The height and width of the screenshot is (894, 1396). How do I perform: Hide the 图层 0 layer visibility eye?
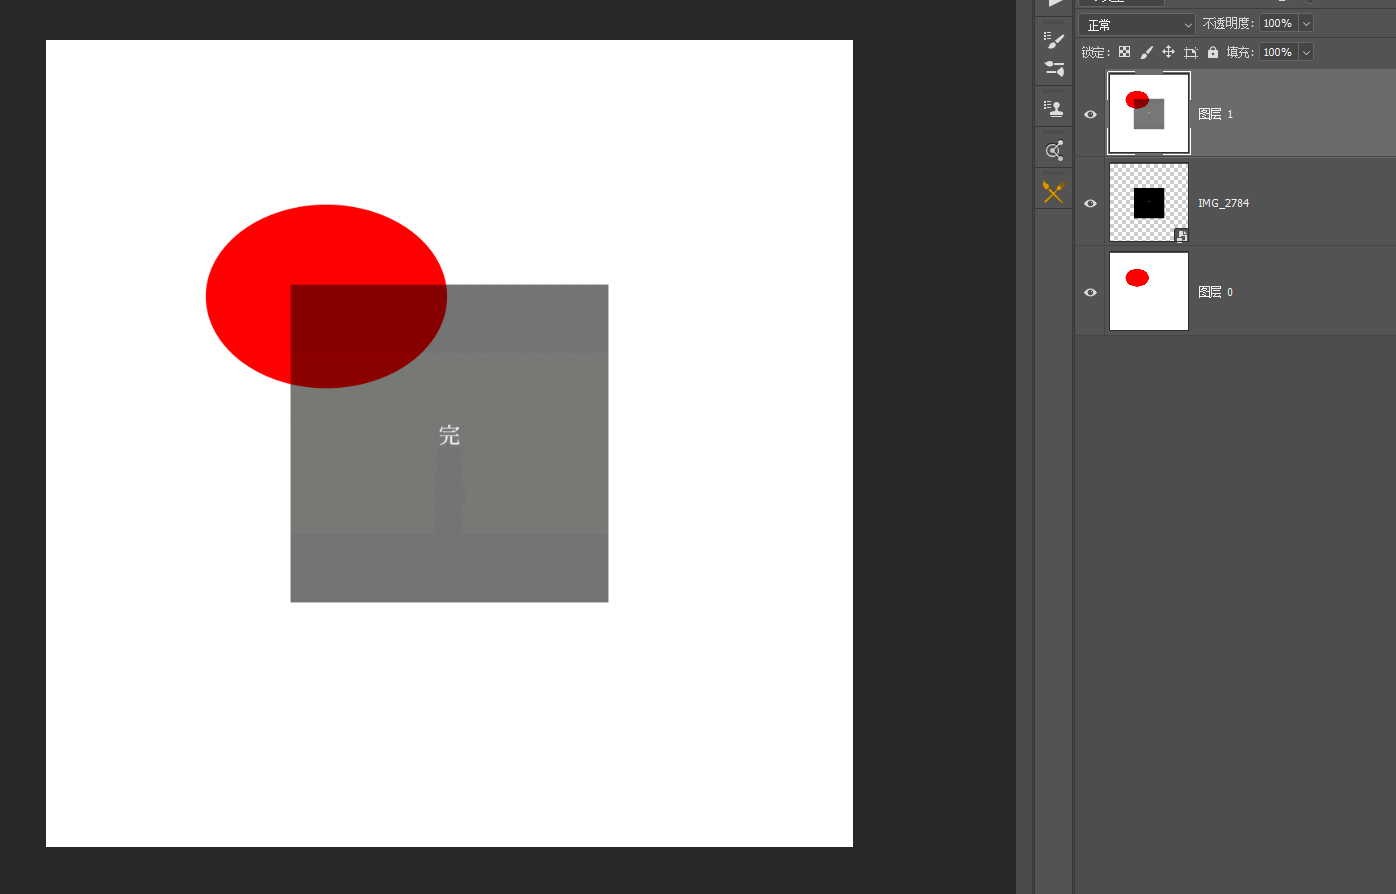click(1090, 292)
